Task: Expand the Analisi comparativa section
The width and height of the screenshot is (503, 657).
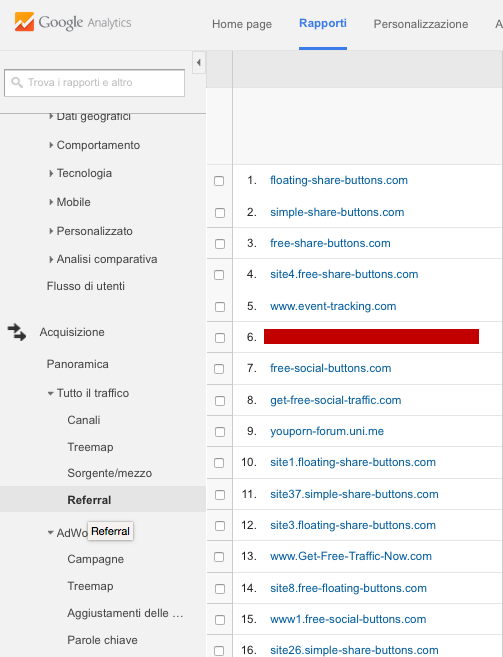Action: tap(51, 259)
